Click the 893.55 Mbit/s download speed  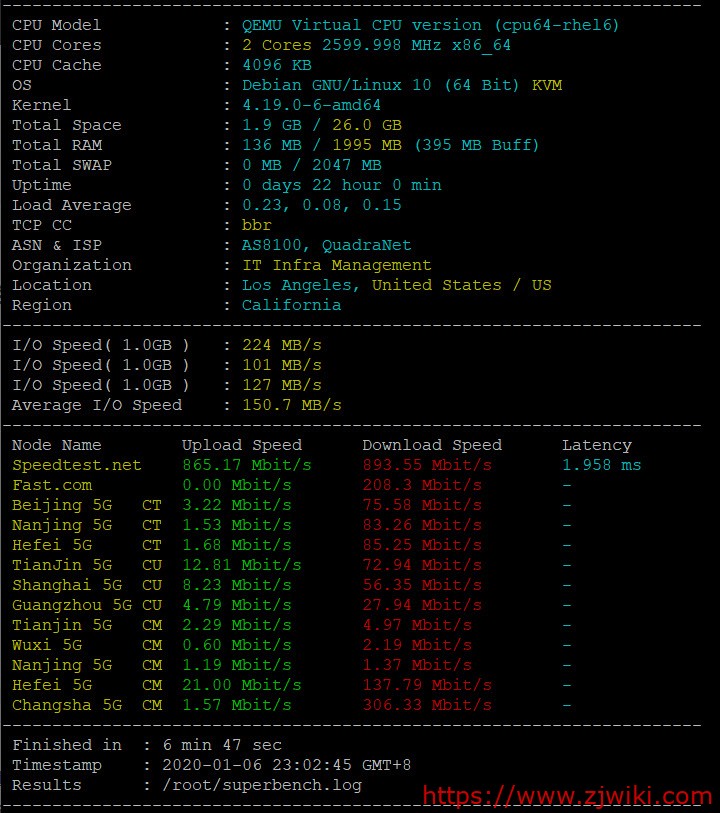click(426, 465)
